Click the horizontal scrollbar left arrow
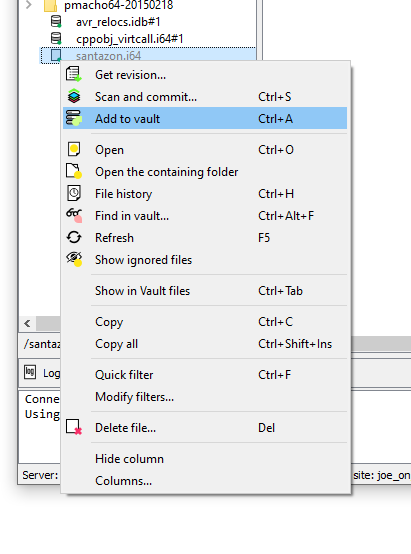This screenshot has width=411, height=554. click(x=27, y=323)
